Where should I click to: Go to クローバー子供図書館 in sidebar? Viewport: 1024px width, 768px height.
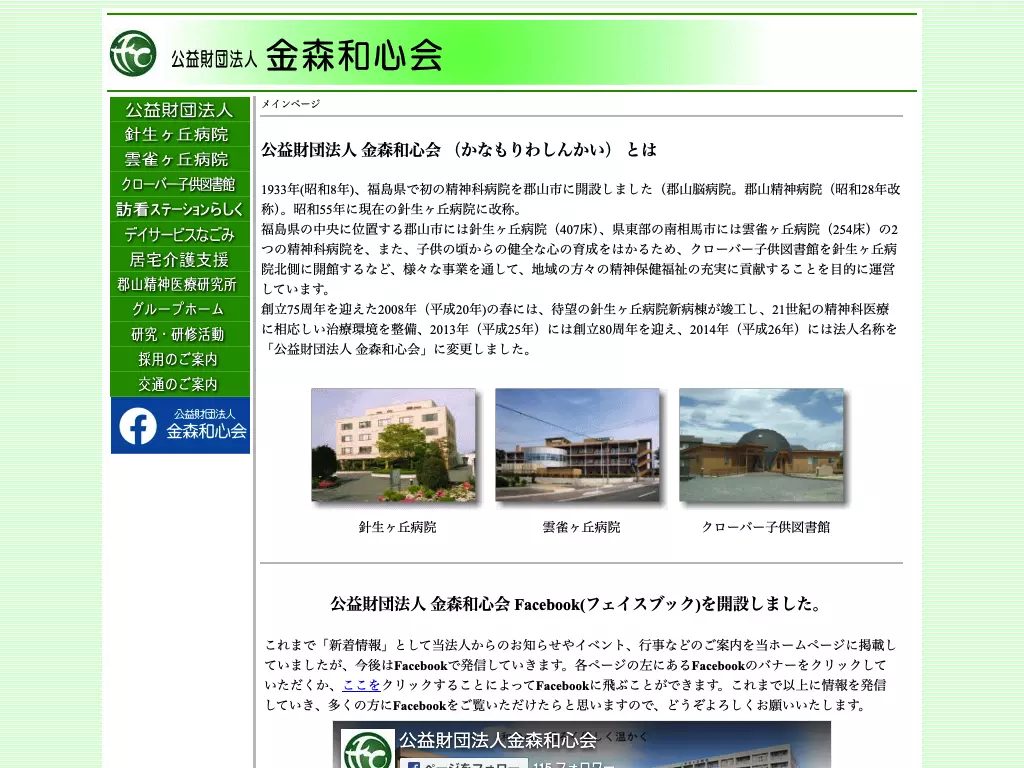pos(180,184)
